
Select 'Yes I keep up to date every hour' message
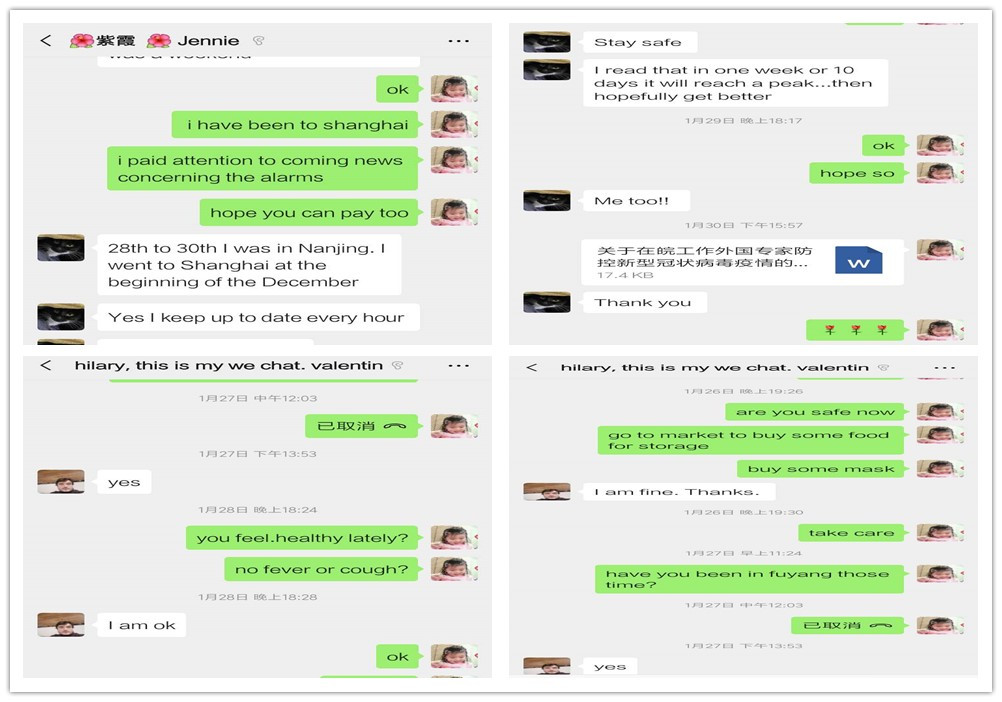258,317
